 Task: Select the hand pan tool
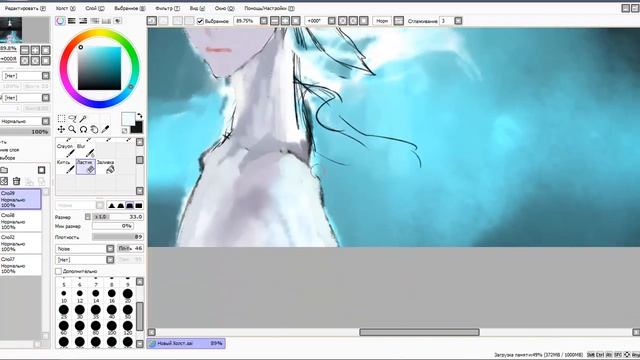pyautogui.click(x=94, y=129)
